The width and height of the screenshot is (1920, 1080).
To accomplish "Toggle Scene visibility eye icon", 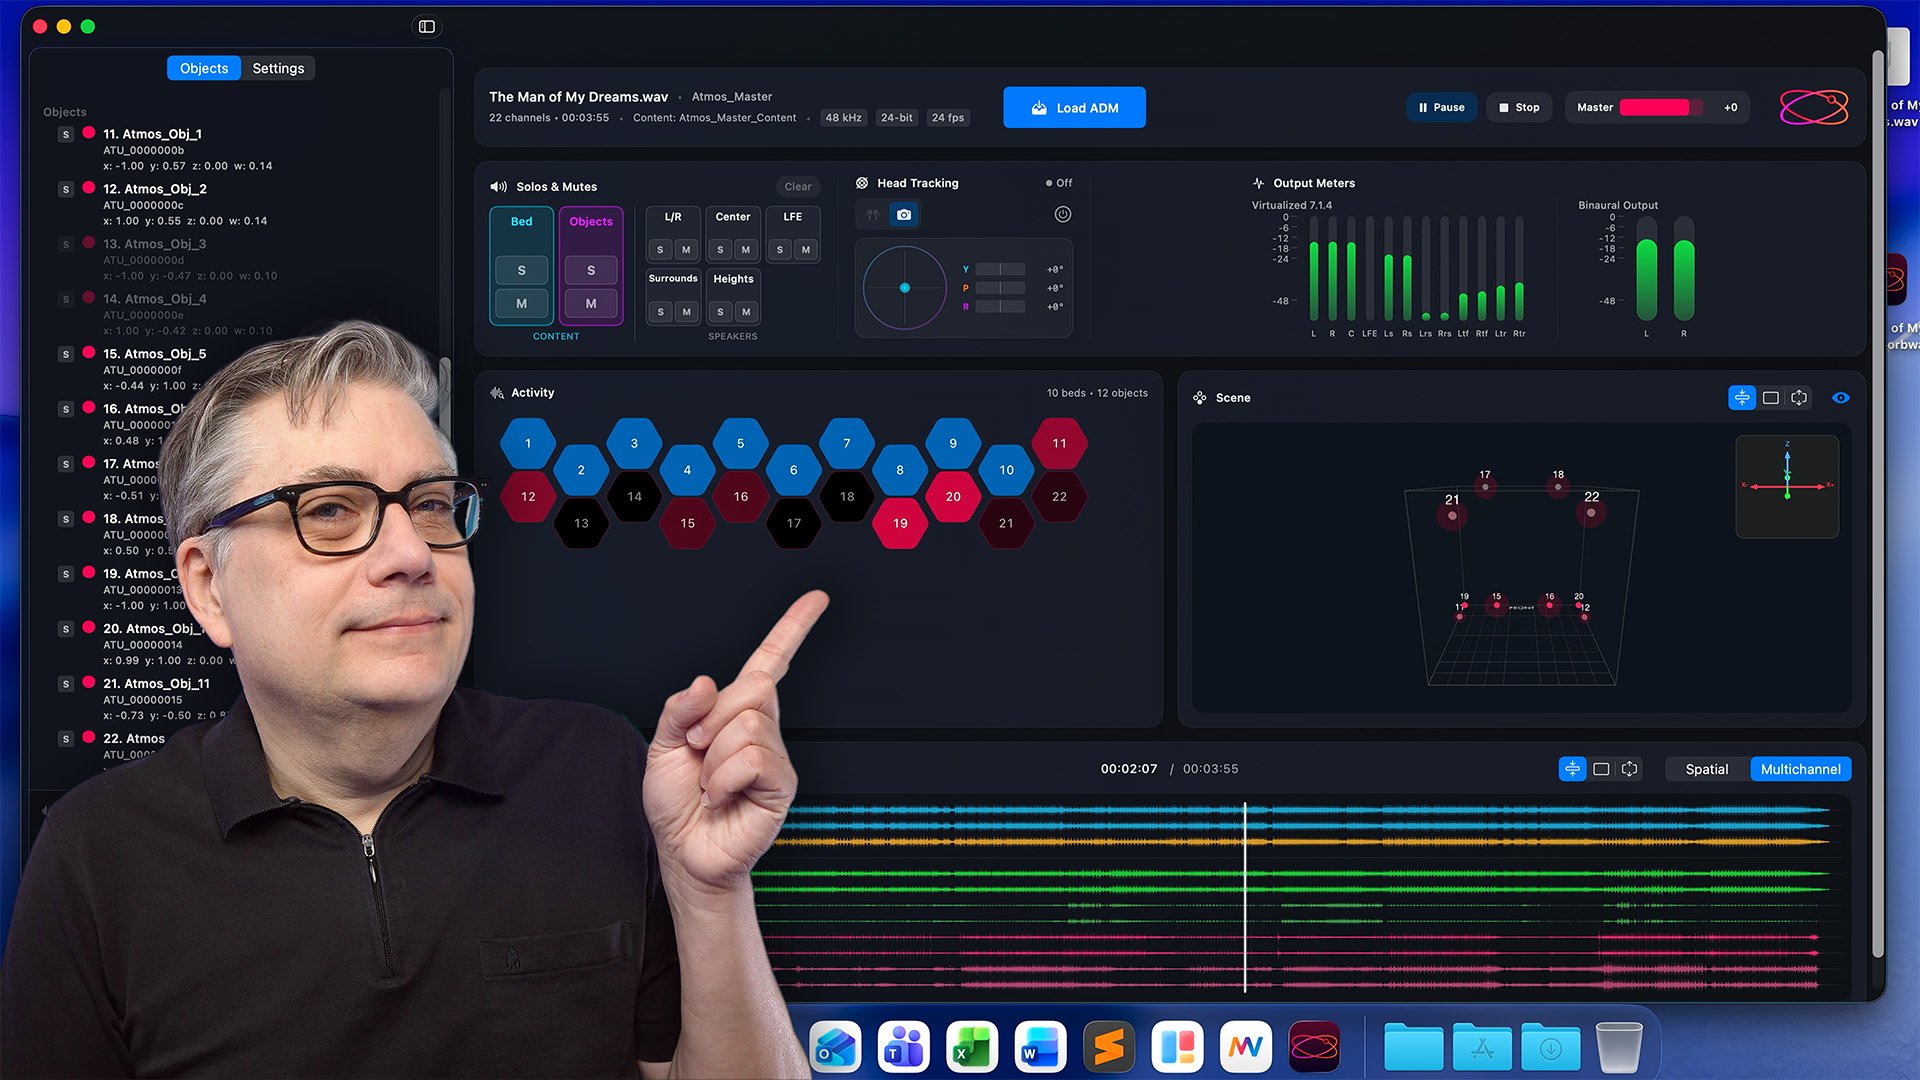I will (1840, 398).
